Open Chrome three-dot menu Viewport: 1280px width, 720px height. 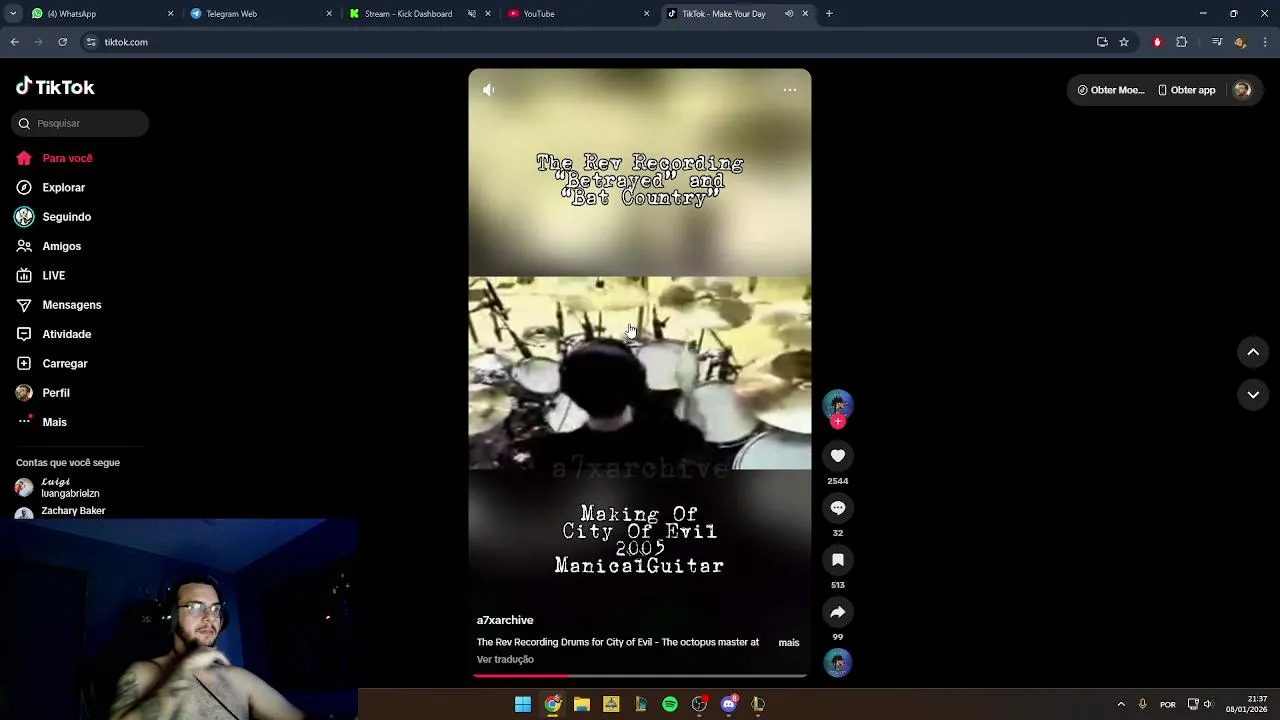pyautogui.click(x=1265, y=42)
